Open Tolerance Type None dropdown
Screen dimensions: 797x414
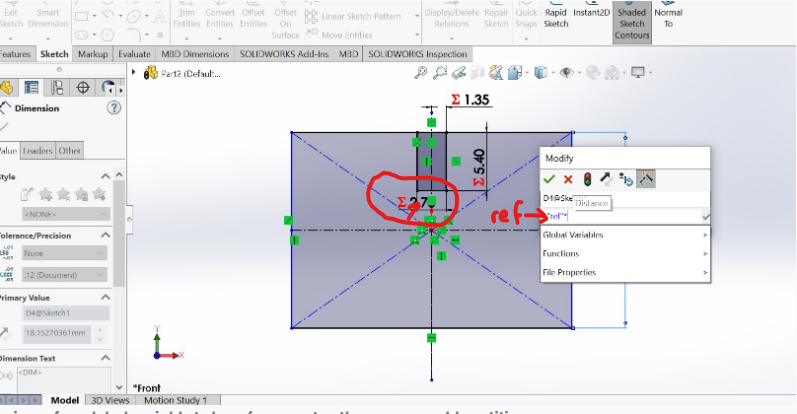(65, 253)
